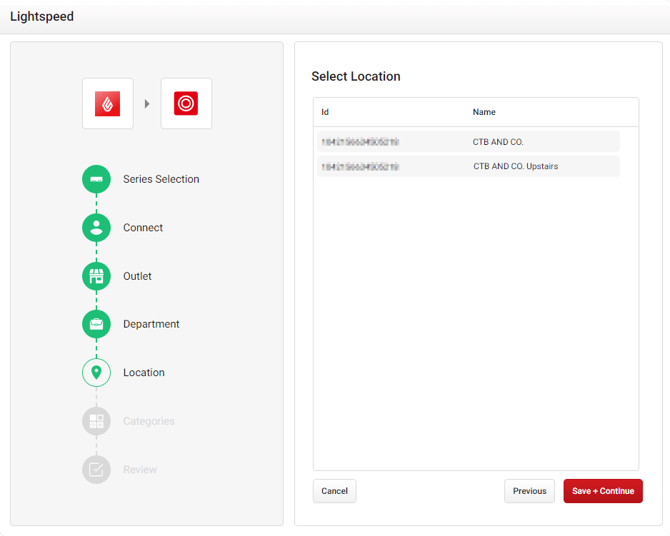
Task: Click the blurred Id of CTB AND CO. Upstairs
Action: click(360, 167)
